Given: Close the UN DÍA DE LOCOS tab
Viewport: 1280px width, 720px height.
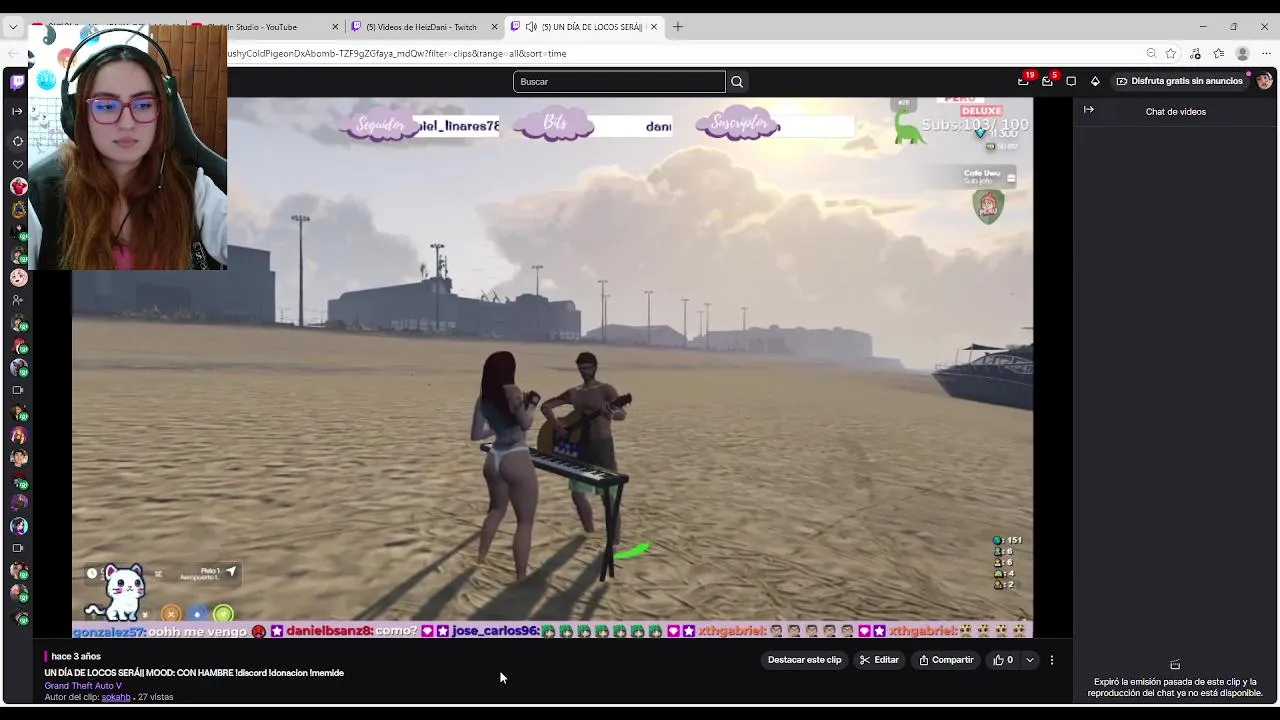Looking at the screenshot, I should point(654,27).
